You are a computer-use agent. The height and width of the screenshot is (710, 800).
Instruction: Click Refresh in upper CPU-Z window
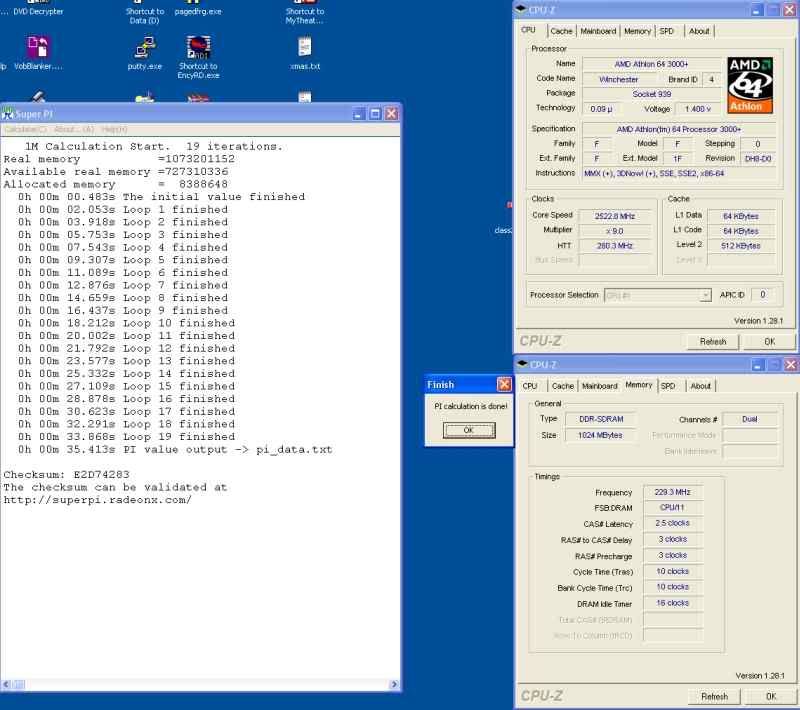713,342
